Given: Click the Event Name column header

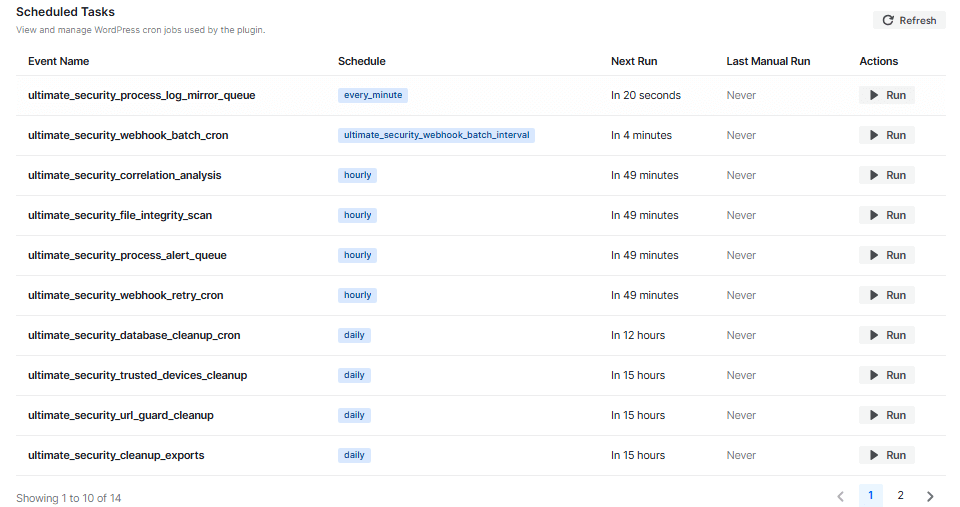Looking at the screenshot, I should click(58, 61).
